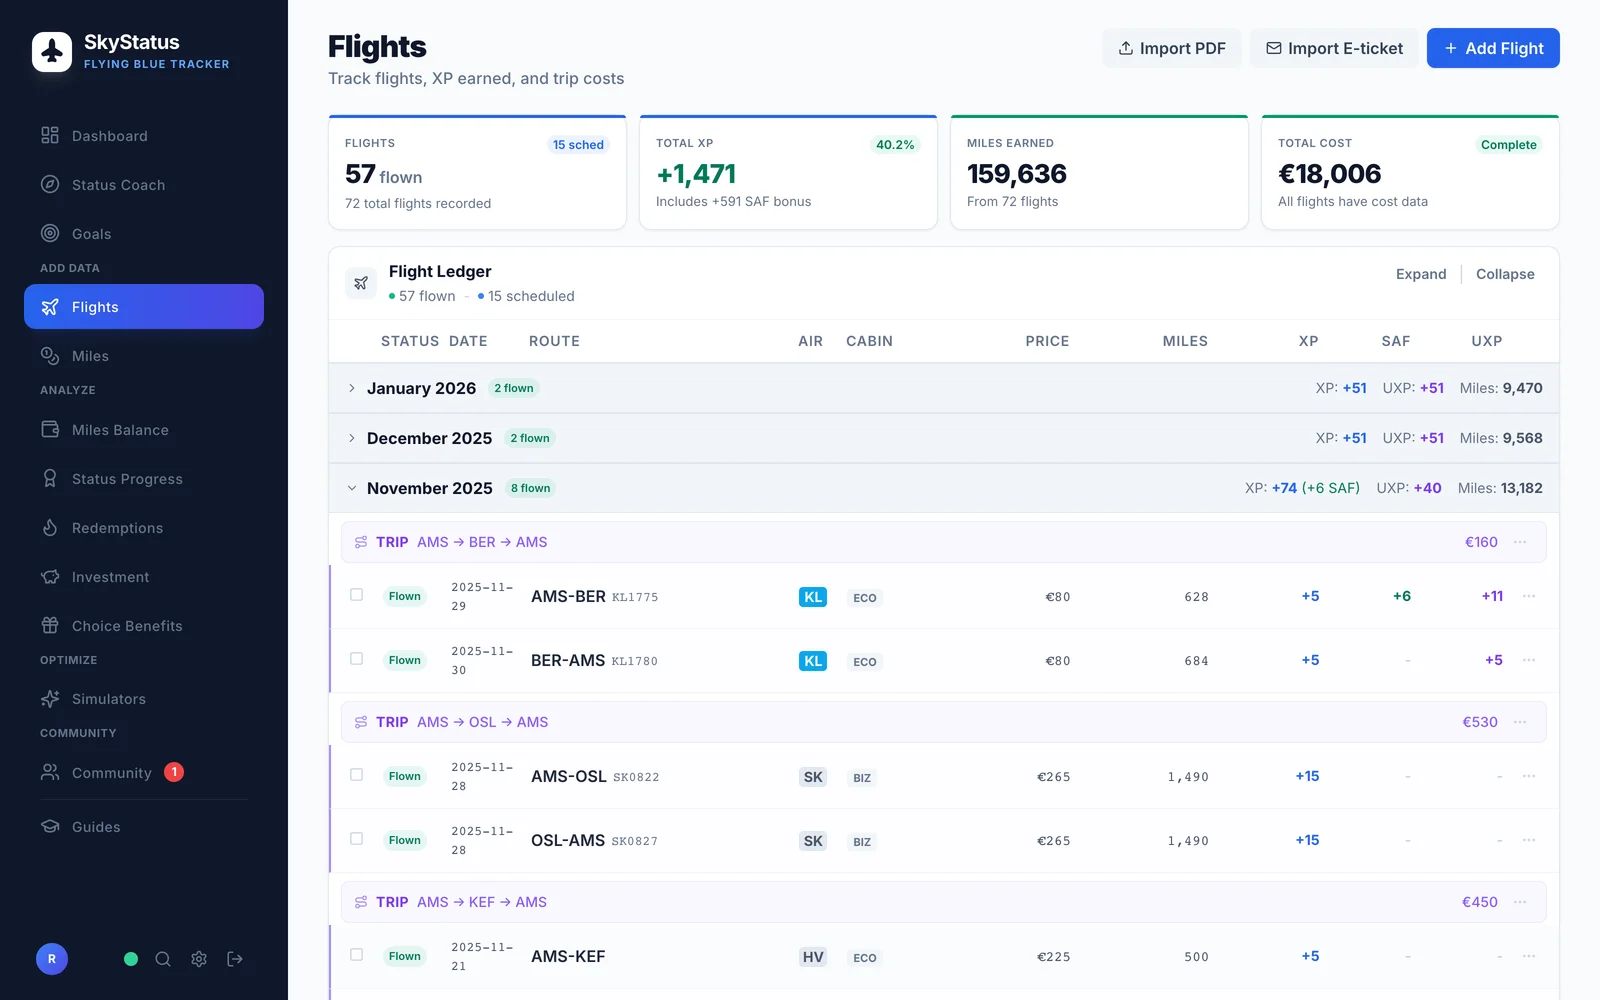1600x1000 pixels.
Task: Collapse all ledger months
Action: pos(1505,274)
